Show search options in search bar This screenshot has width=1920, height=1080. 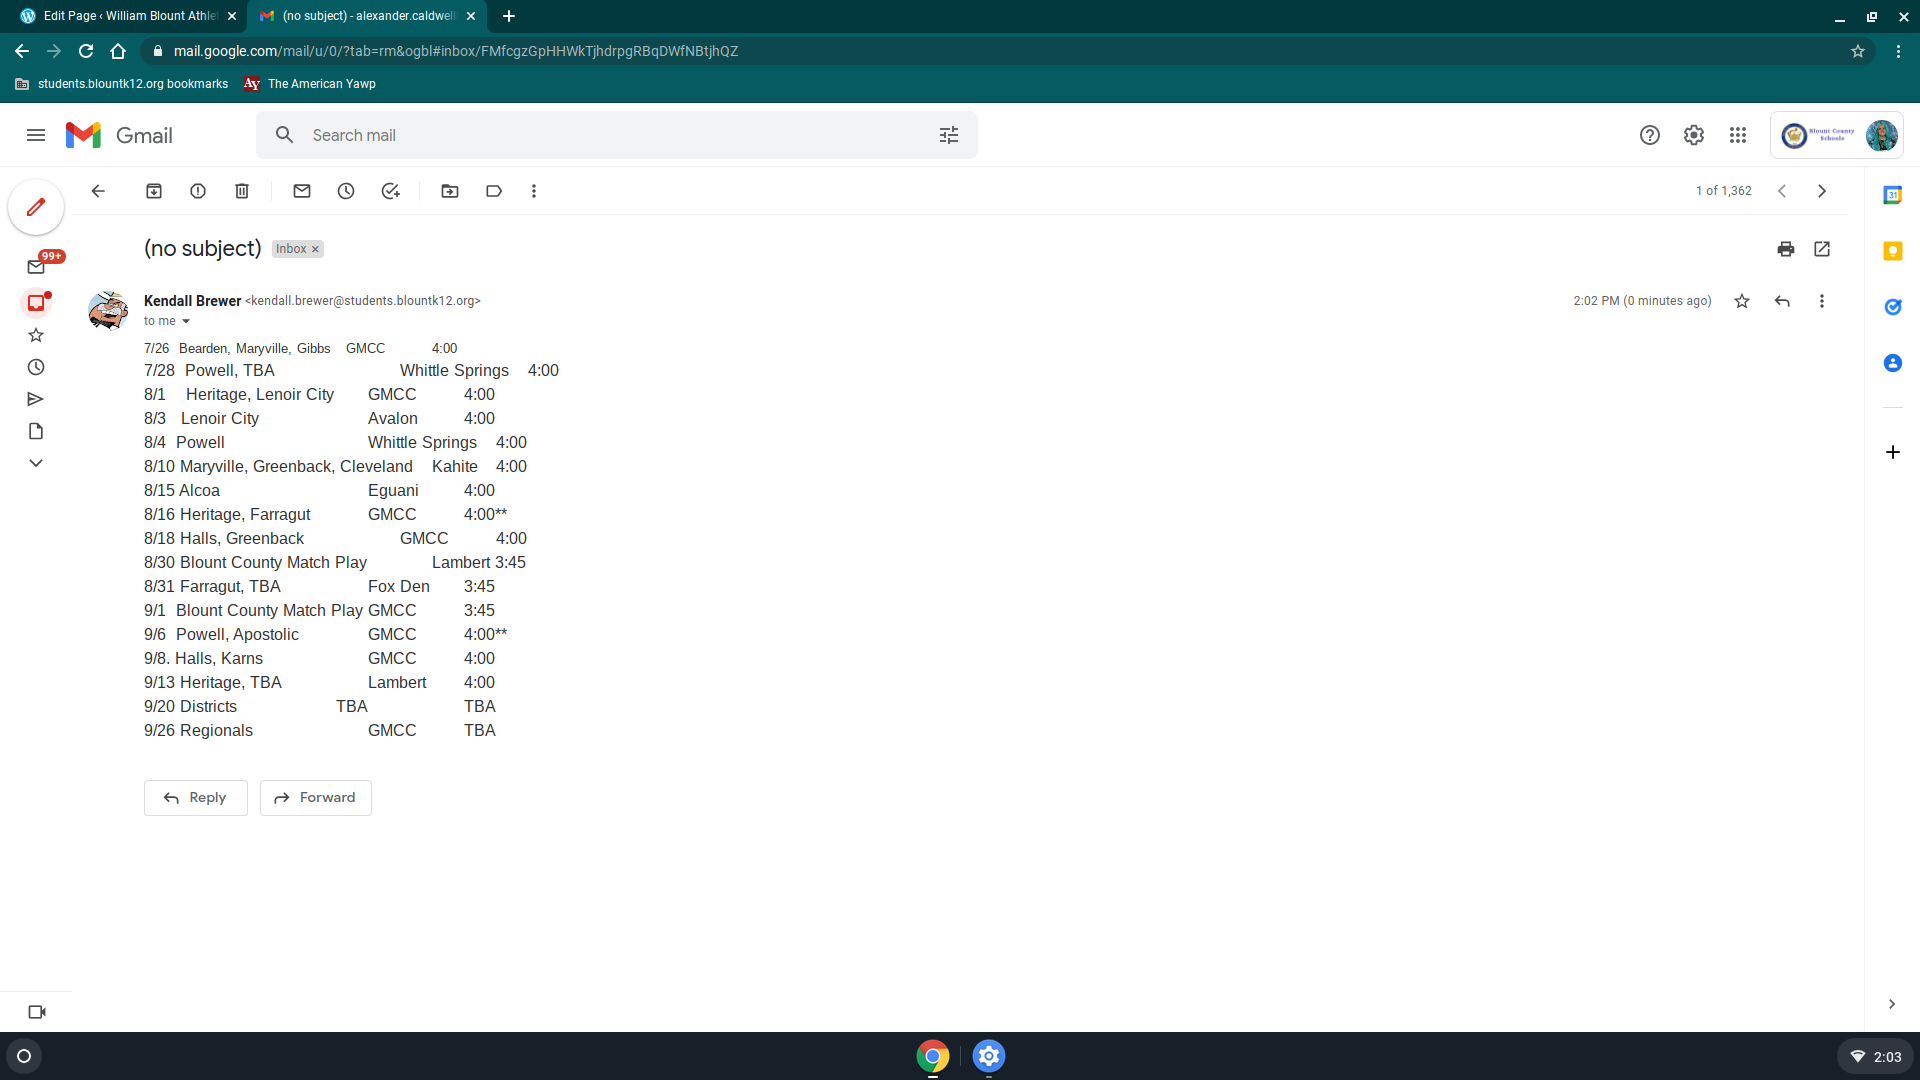[x=949, y=135]
